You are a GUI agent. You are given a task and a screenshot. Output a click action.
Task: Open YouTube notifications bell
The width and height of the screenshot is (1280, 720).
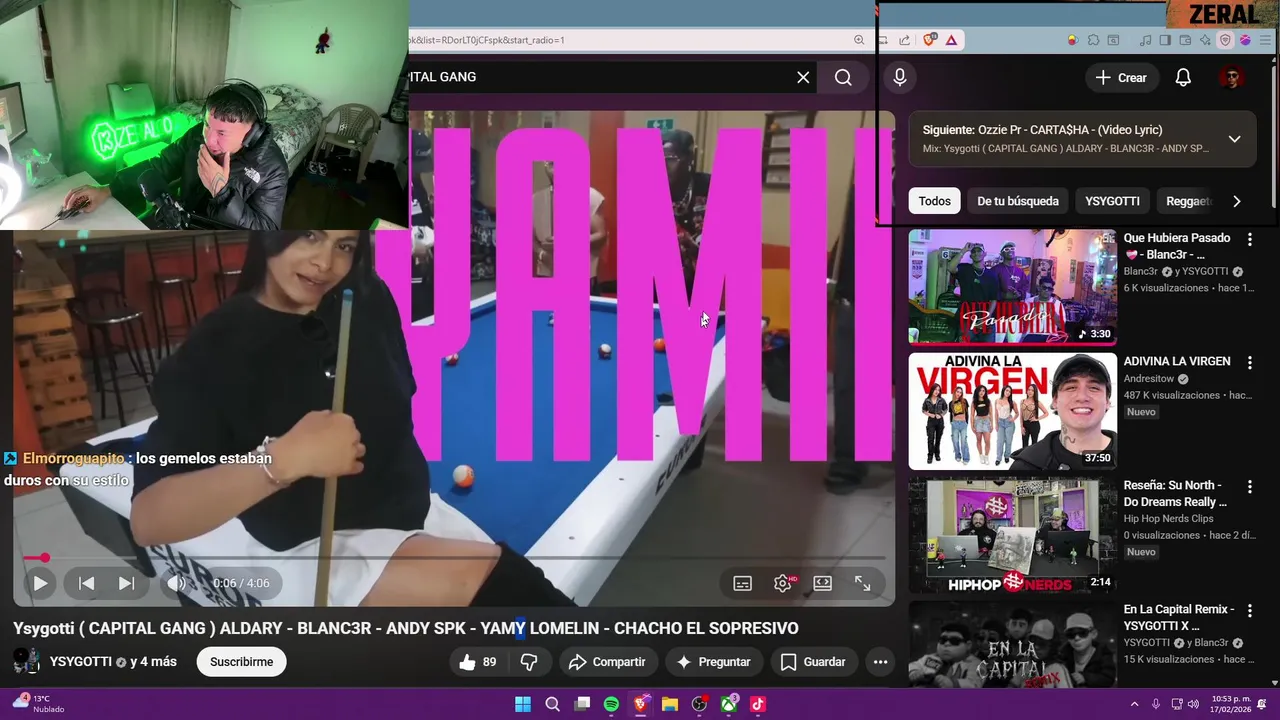1183,77
